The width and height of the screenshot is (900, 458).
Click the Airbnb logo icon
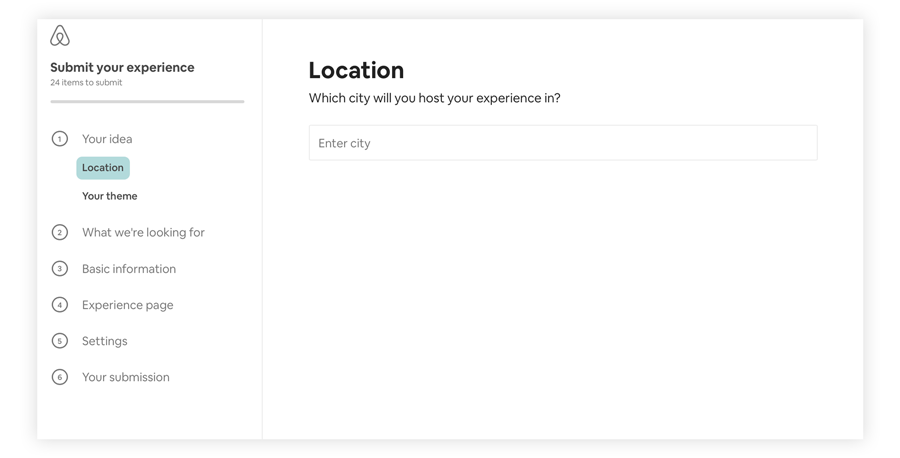60,36
